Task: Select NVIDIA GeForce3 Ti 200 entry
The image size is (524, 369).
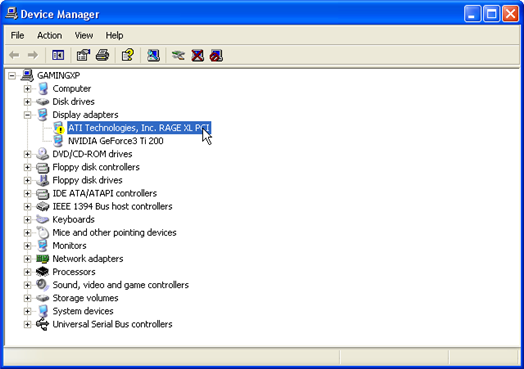Action: (x=116, y=141)
